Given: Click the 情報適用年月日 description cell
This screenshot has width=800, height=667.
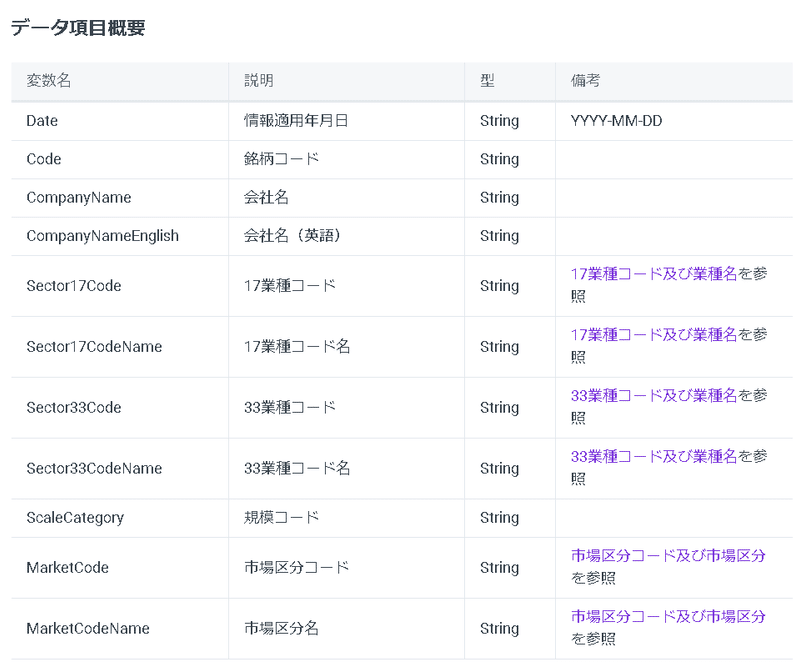Looking at the screenshot, I should pos(287,120).
